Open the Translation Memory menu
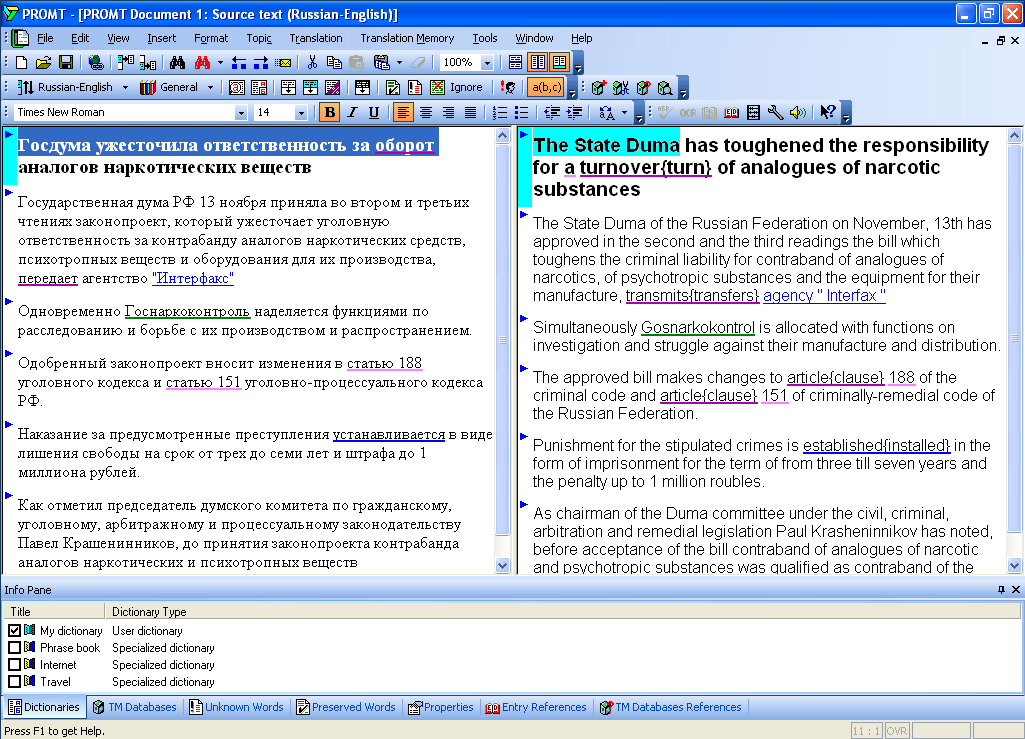 (x=407, y=38)
